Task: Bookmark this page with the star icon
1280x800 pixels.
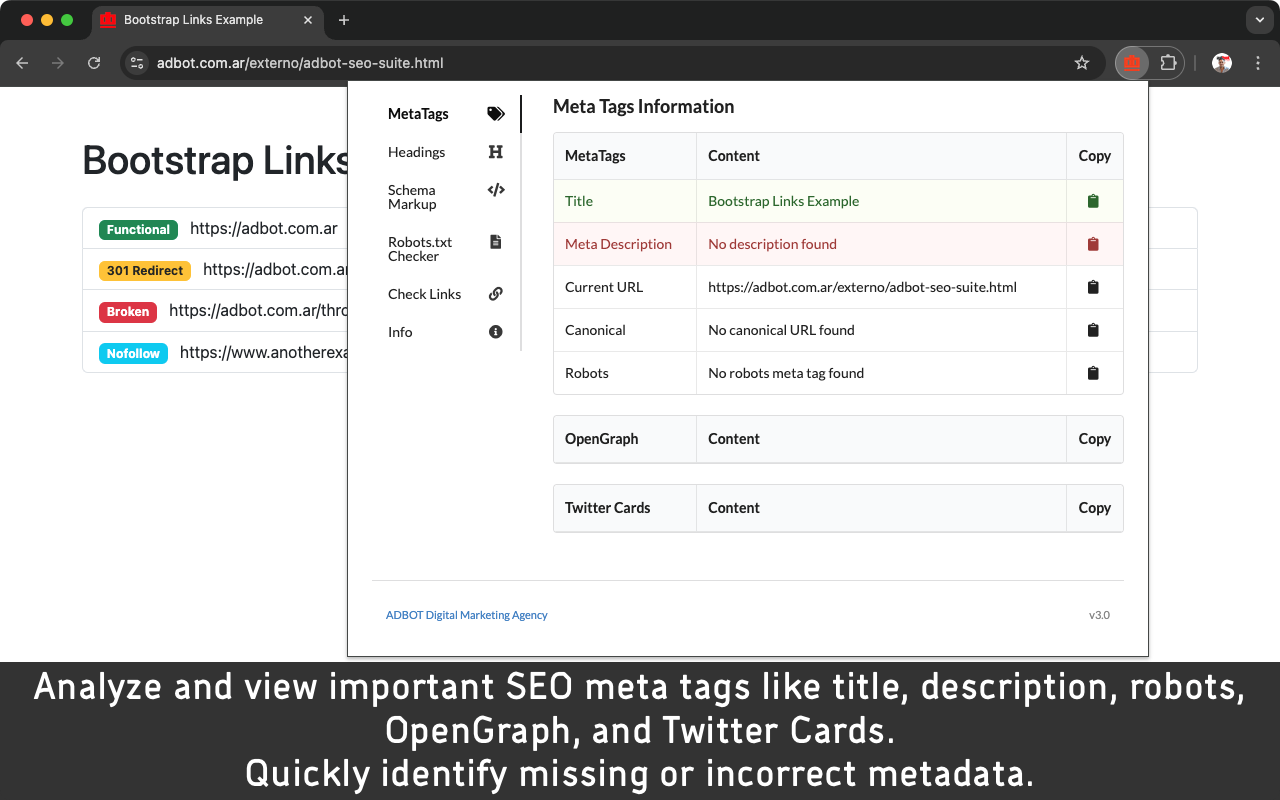Action: (1082, 63)
